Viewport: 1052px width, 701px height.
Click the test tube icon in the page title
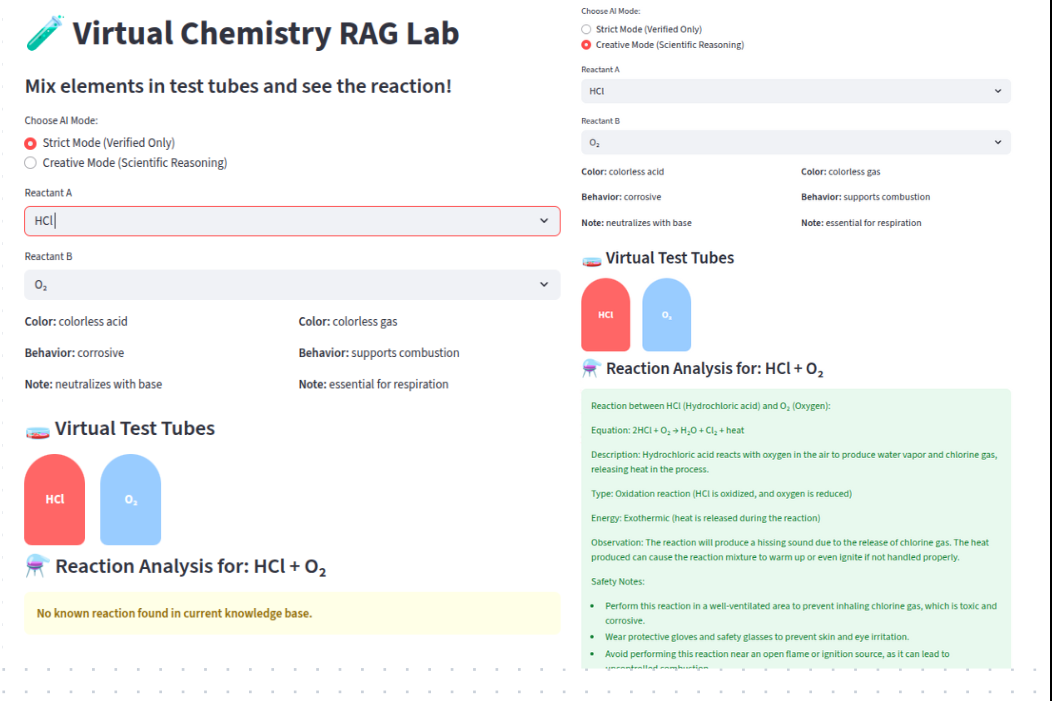tap(44, 35)
